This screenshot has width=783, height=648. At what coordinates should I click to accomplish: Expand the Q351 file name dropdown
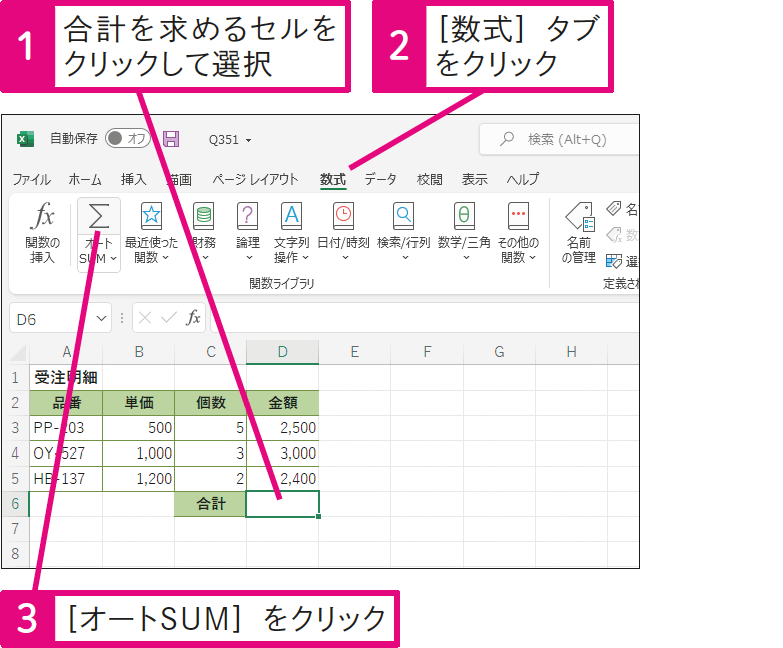coord(248,140)
